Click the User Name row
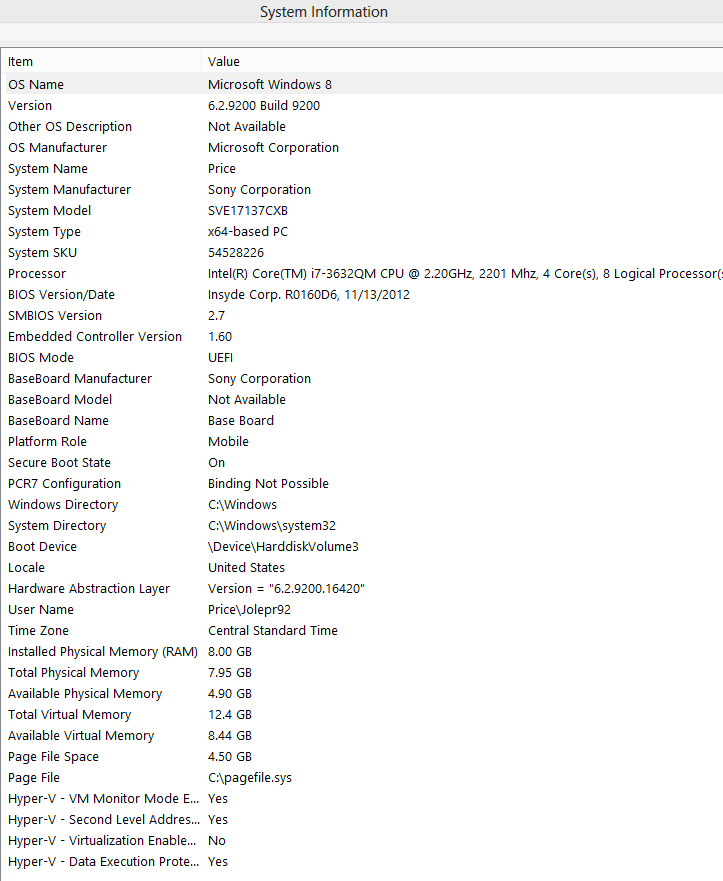The height and width of the screenshot is (881, 723). click(41, 610)
